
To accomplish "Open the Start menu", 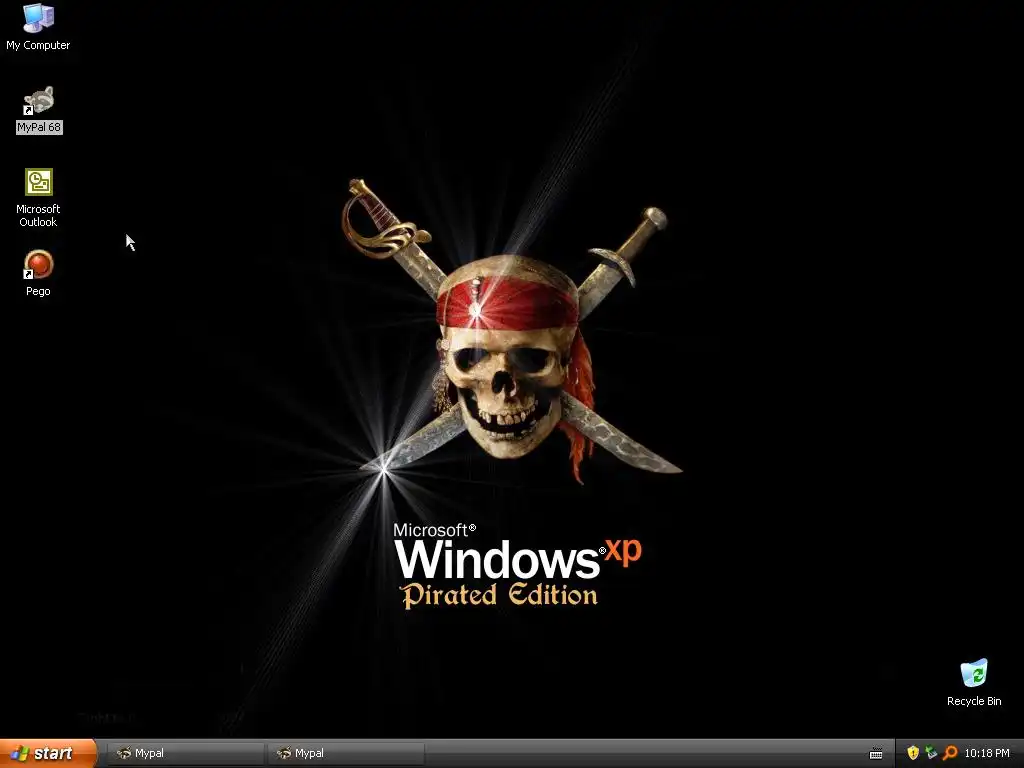I will click(x=48, y=754).
